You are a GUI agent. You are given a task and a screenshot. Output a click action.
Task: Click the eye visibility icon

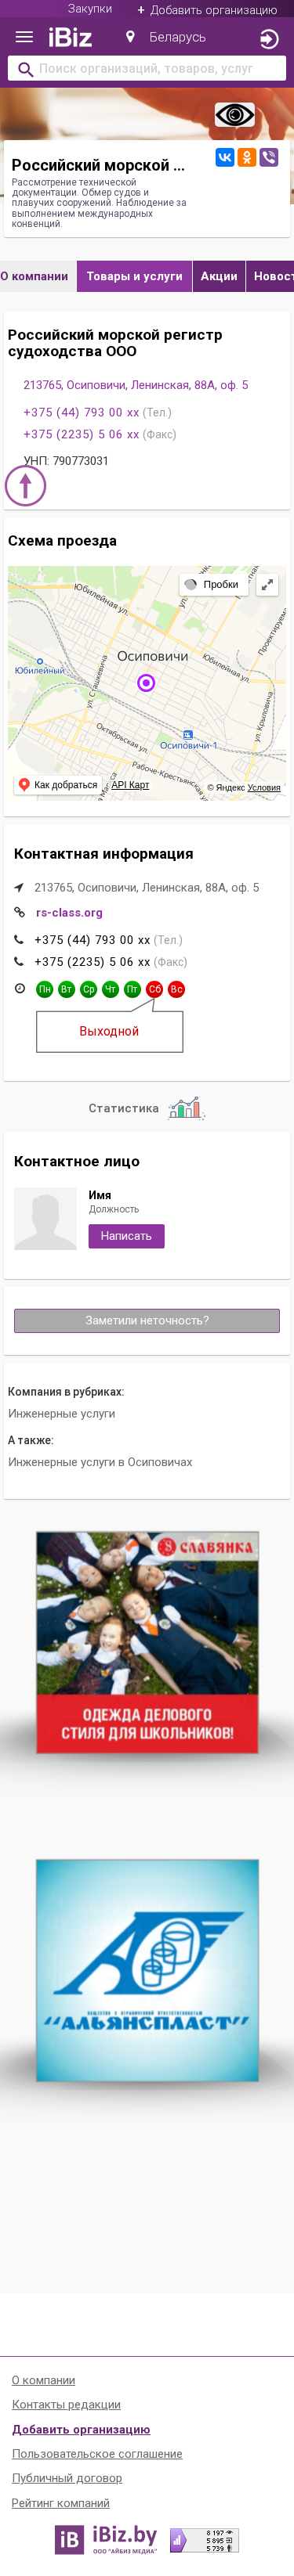click(x=235, y=115)
